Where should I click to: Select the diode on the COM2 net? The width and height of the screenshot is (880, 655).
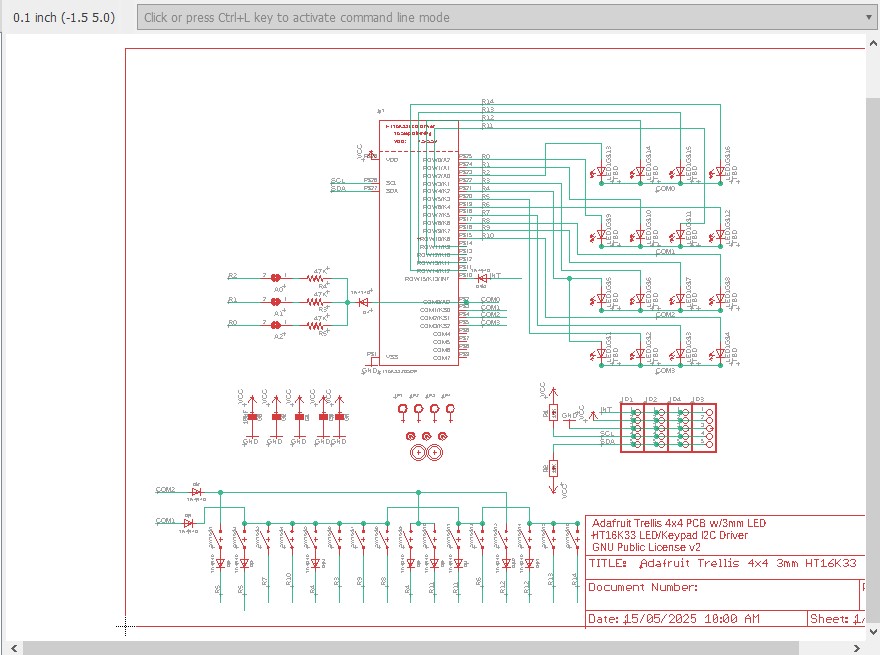pyautogui.click(x=196, y=492)
